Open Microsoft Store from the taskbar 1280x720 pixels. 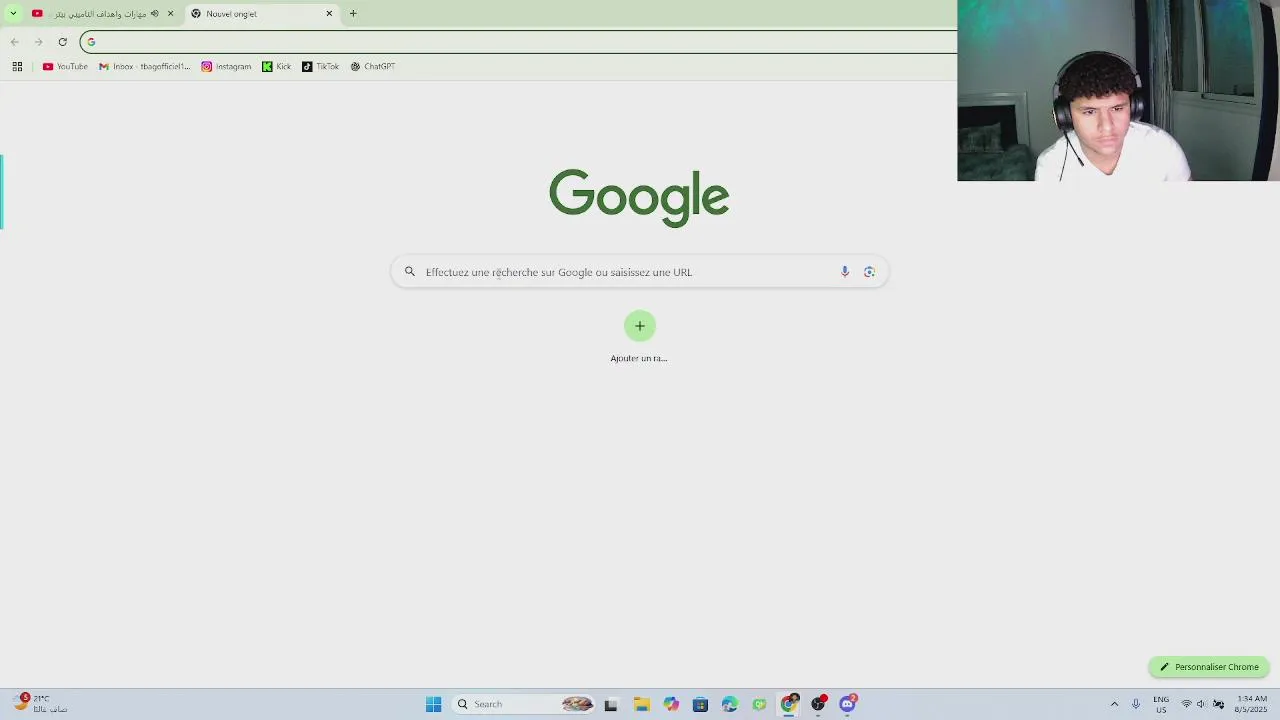(x=700, y=705)
